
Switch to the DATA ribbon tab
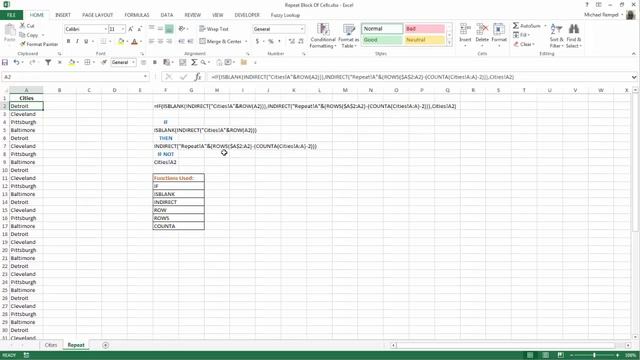click(167, 15)
